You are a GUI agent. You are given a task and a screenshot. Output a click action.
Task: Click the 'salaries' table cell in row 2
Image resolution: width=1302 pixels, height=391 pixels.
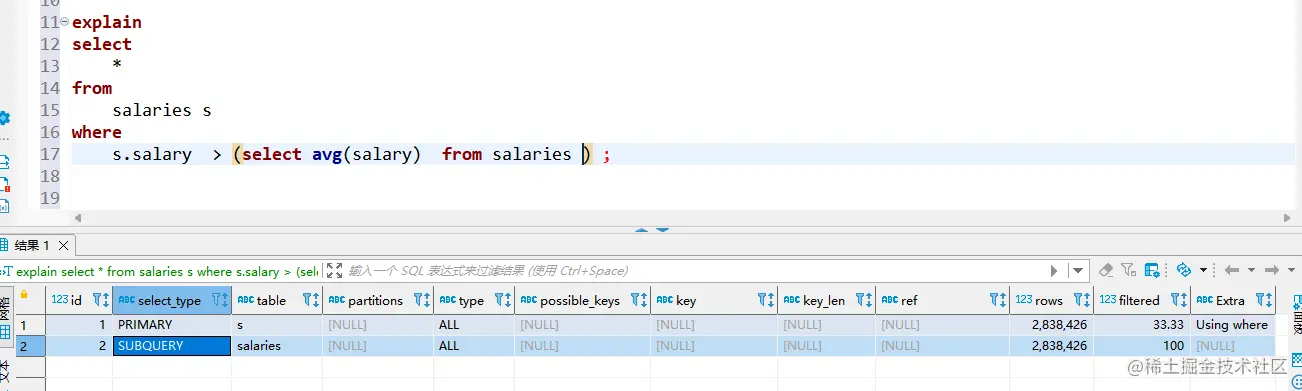(277, 346)
